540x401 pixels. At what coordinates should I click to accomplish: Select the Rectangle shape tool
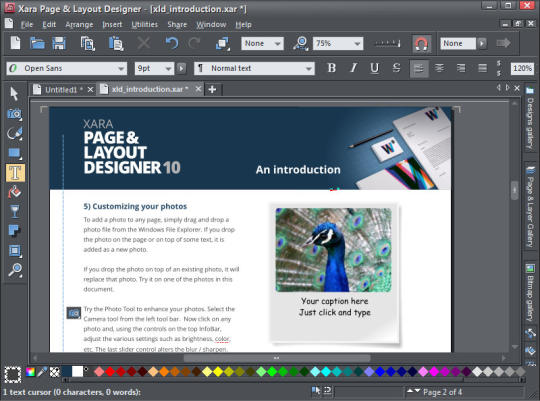pyautogui.click(x=14, y=153)
